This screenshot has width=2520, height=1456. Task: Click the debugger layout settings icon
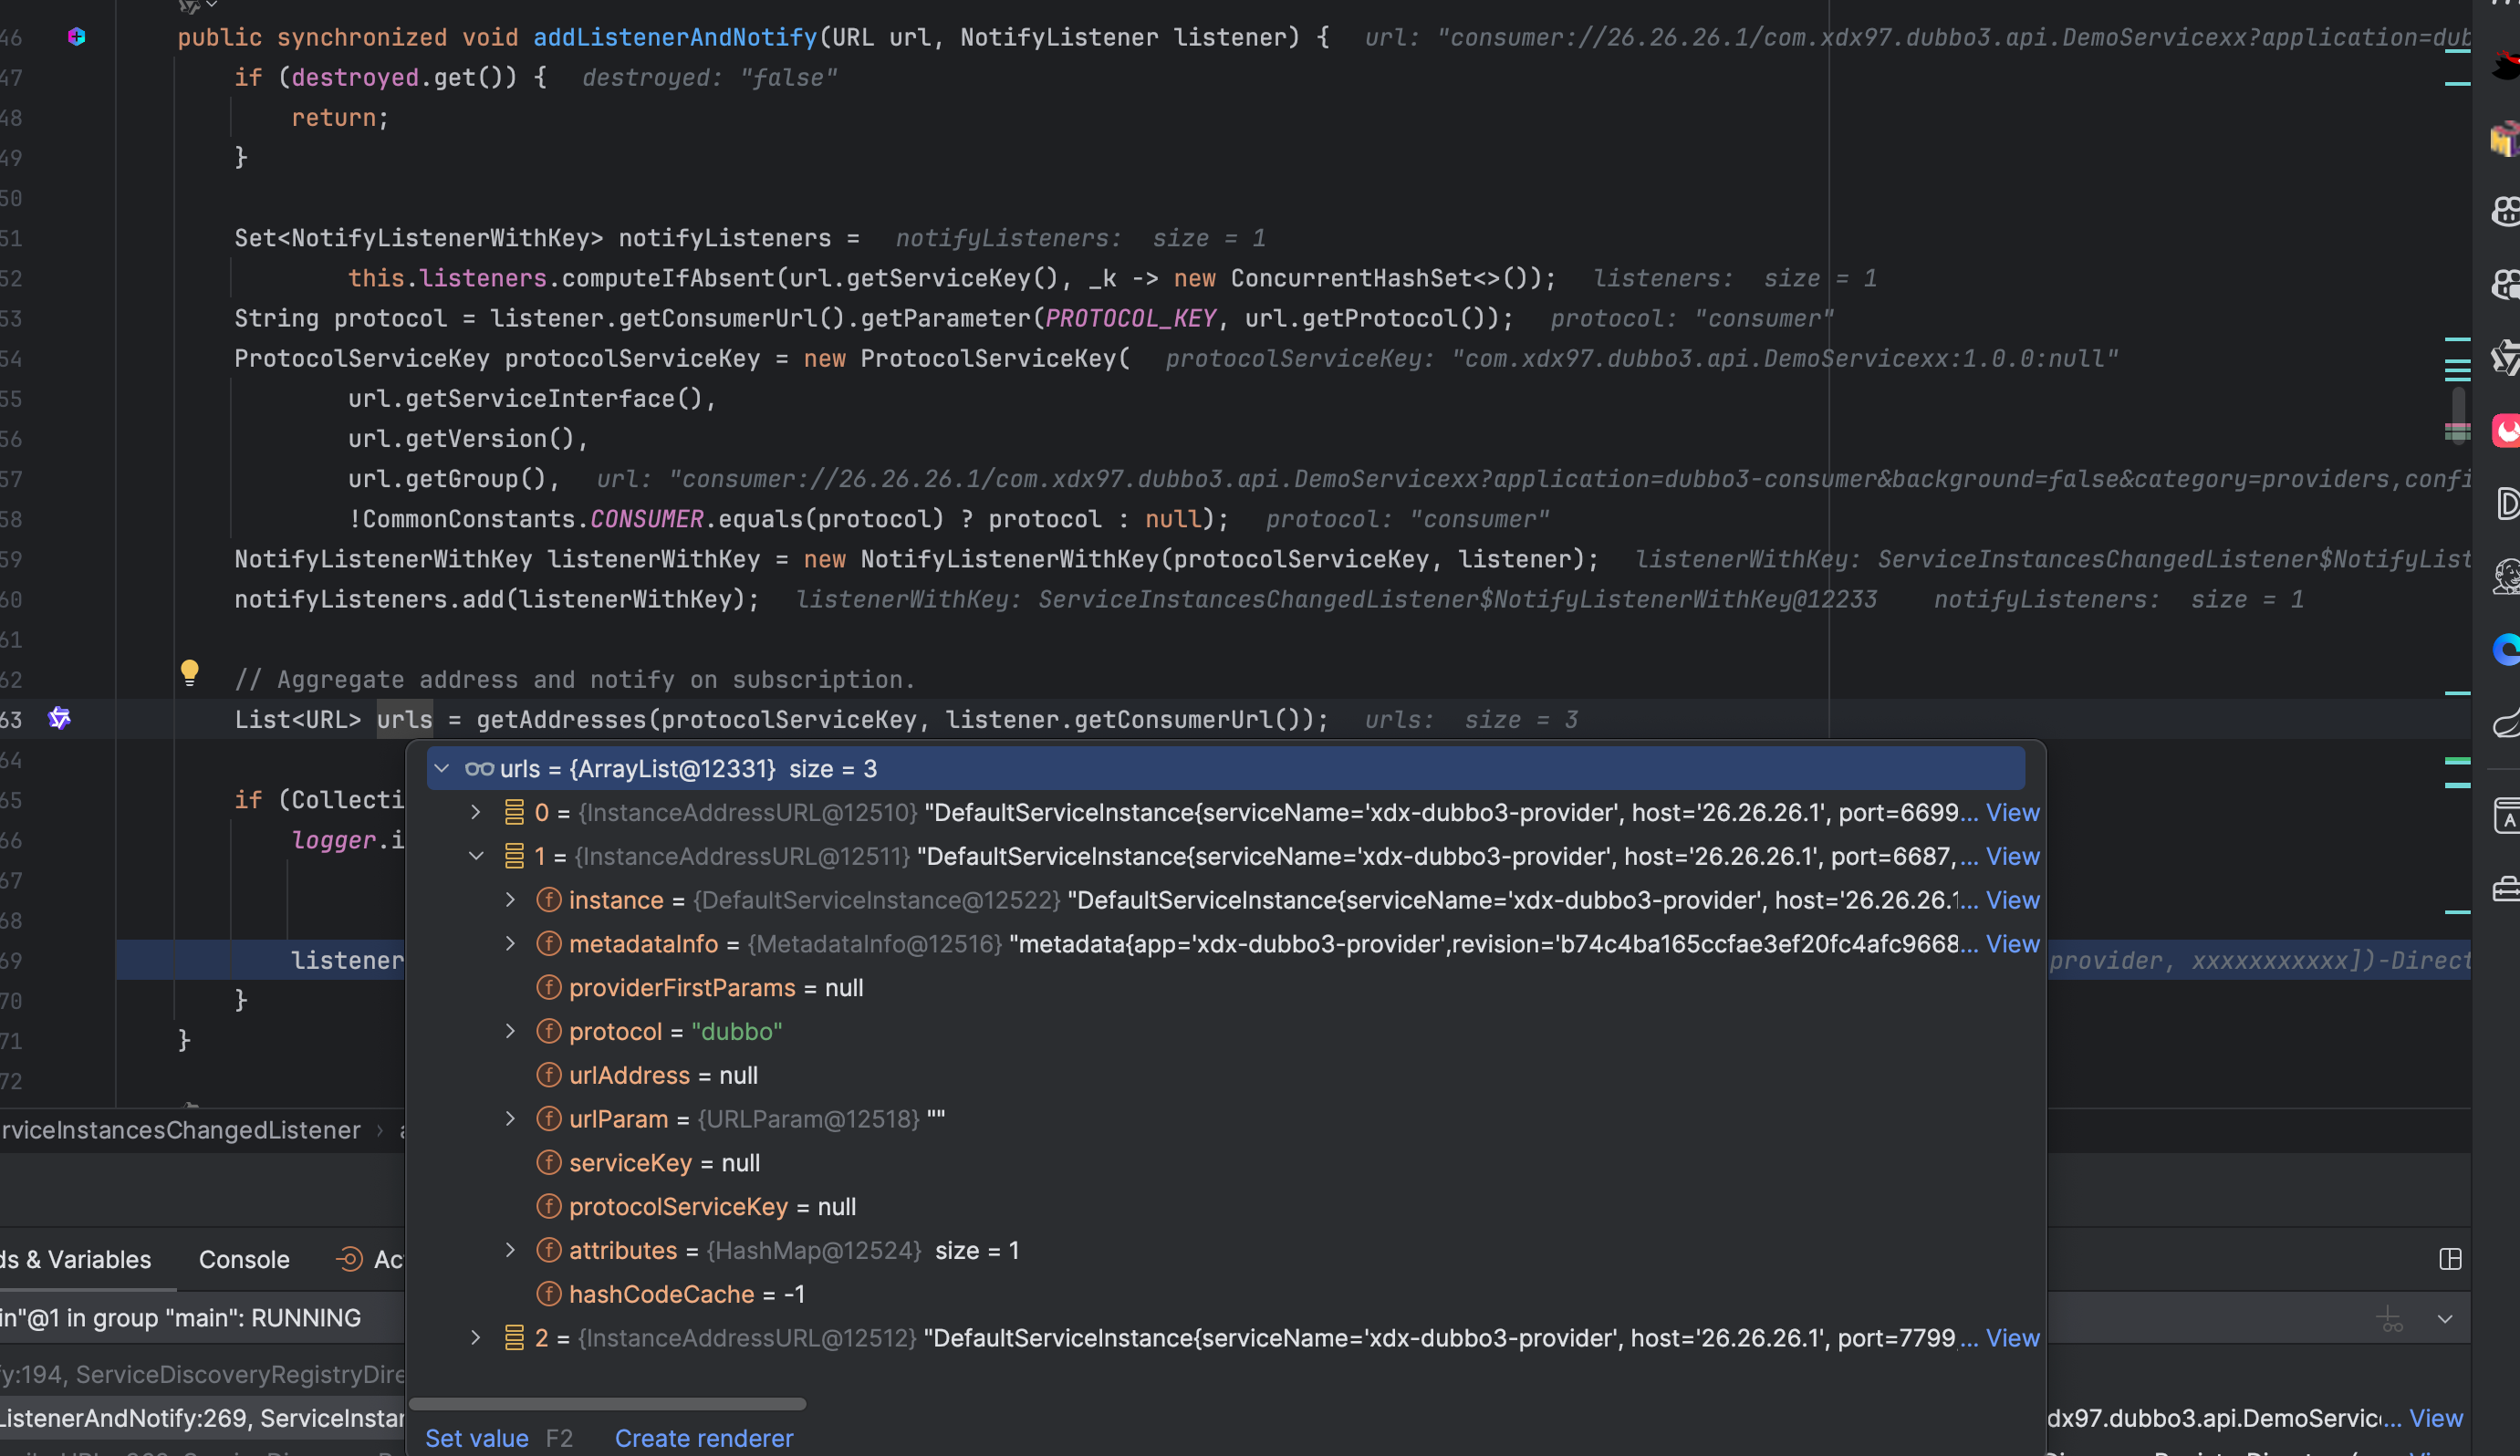2449,1259
